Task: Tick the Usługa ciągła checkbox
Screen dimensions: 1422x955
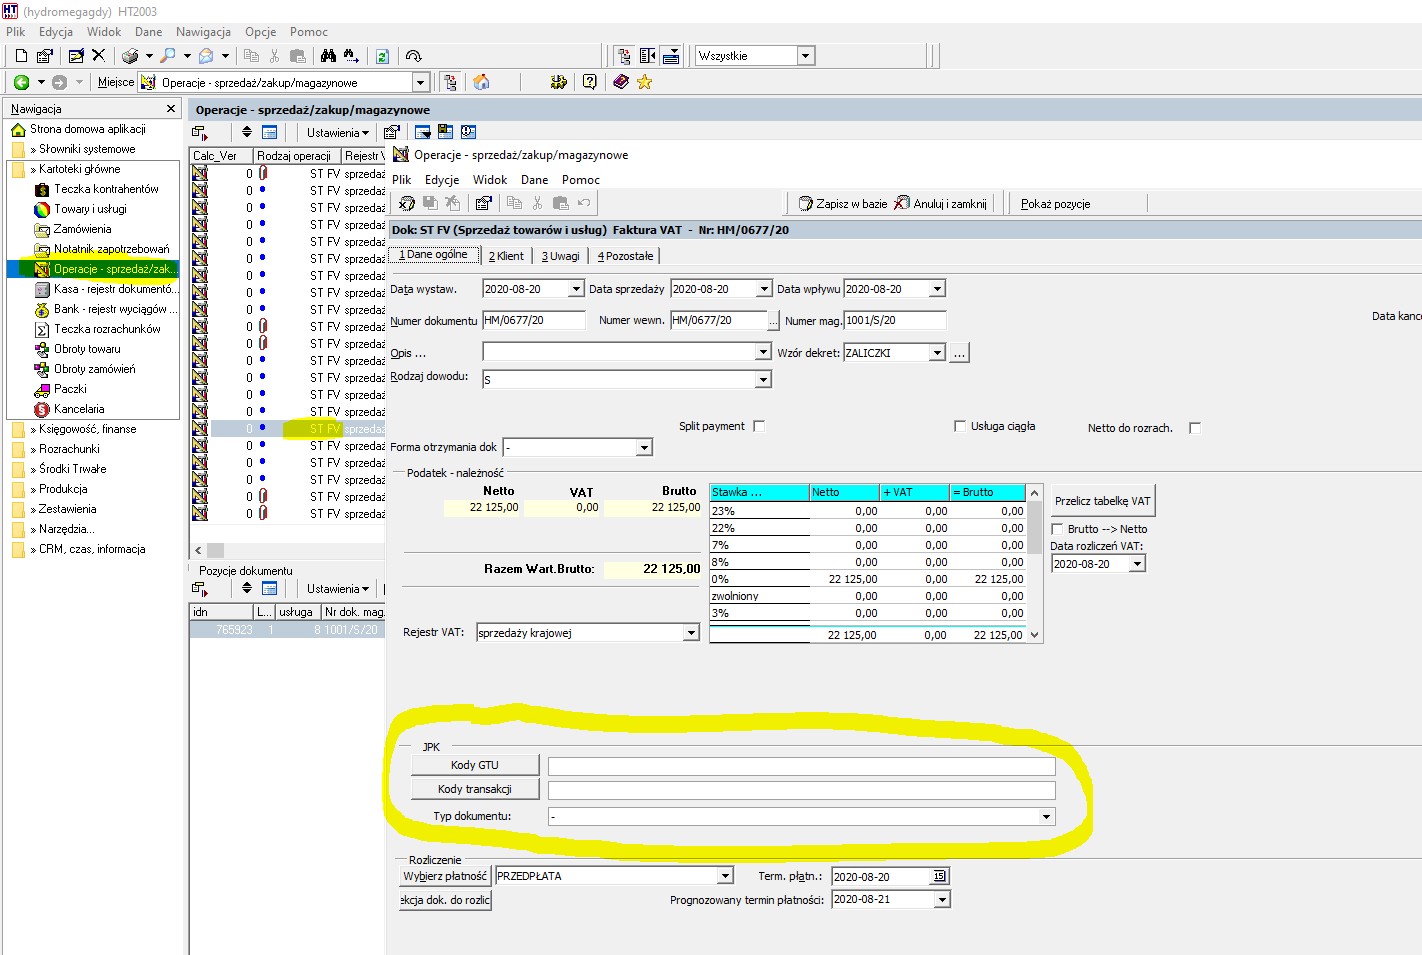Action: (x=960, y=426)
